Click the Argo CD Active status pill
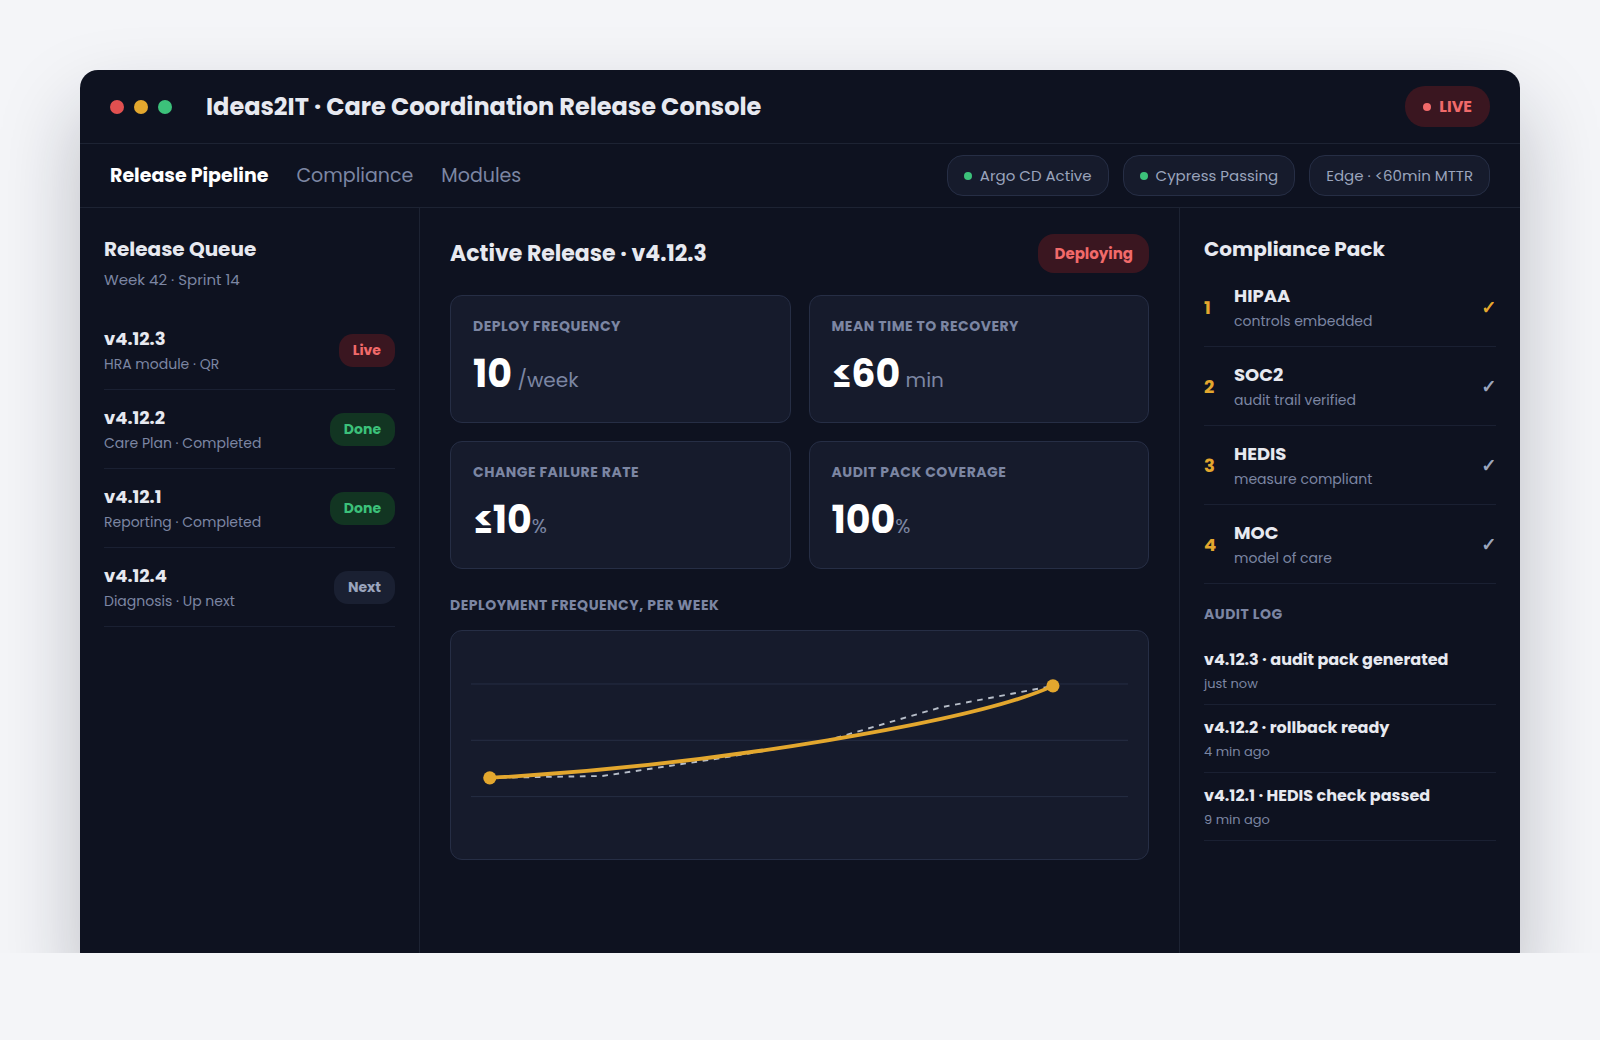1600x1040 pixels. [x=1027, y=176]
